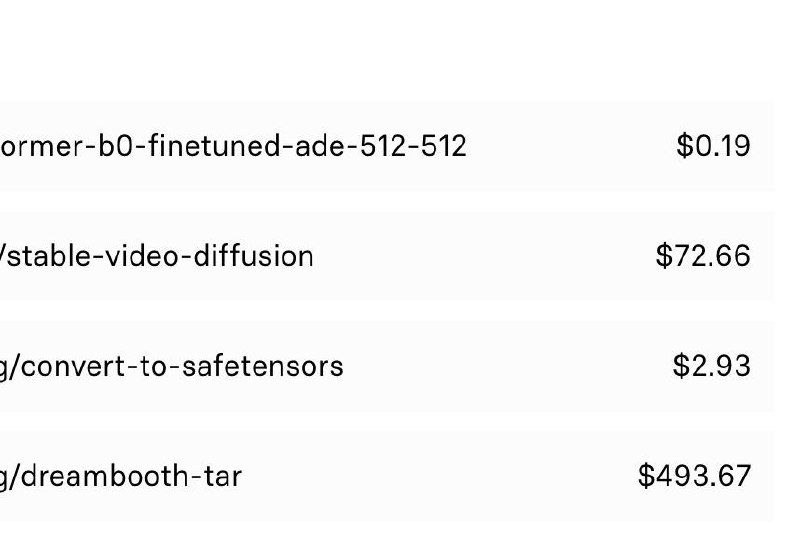800x539 pixels.
Task: Click the right margin beside the $72.66 row
Action: [787, 256]
